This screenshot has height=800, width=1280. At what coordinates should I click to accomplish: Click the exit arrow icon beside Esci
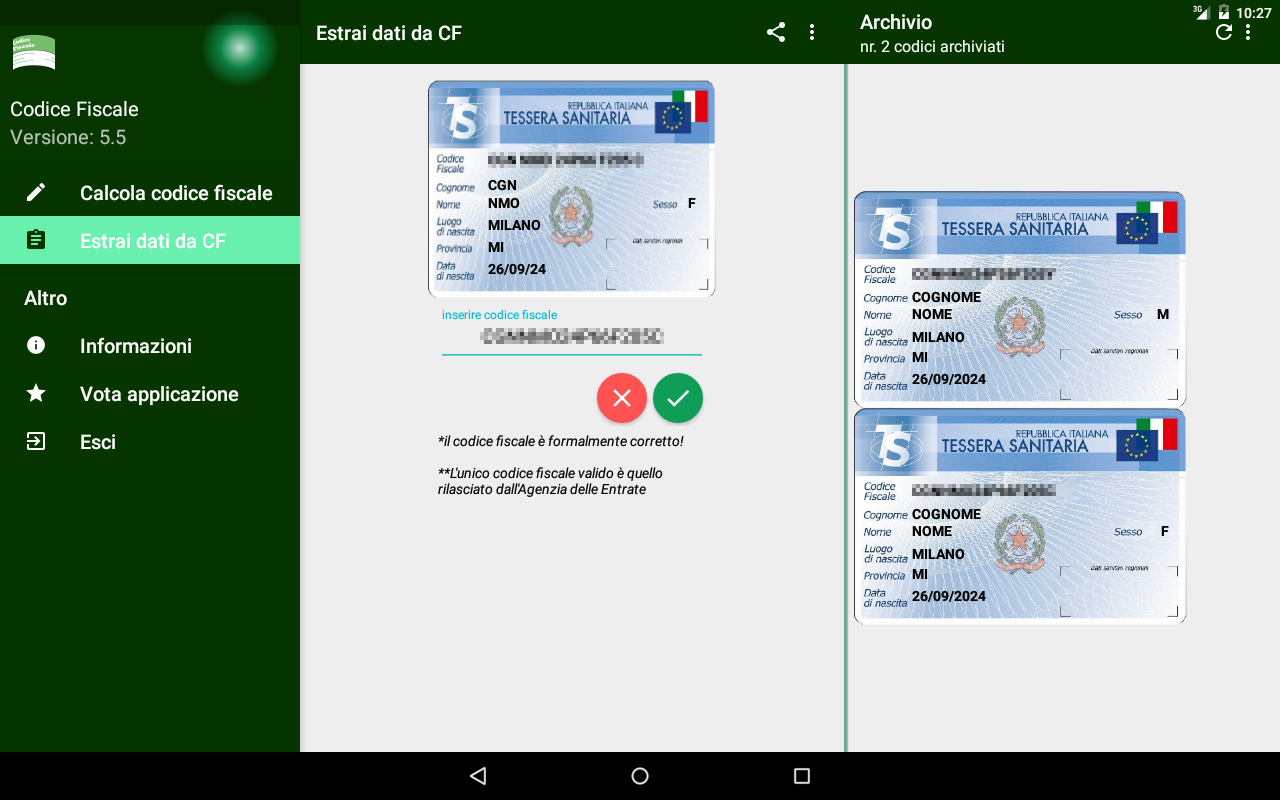pos(36,441)
